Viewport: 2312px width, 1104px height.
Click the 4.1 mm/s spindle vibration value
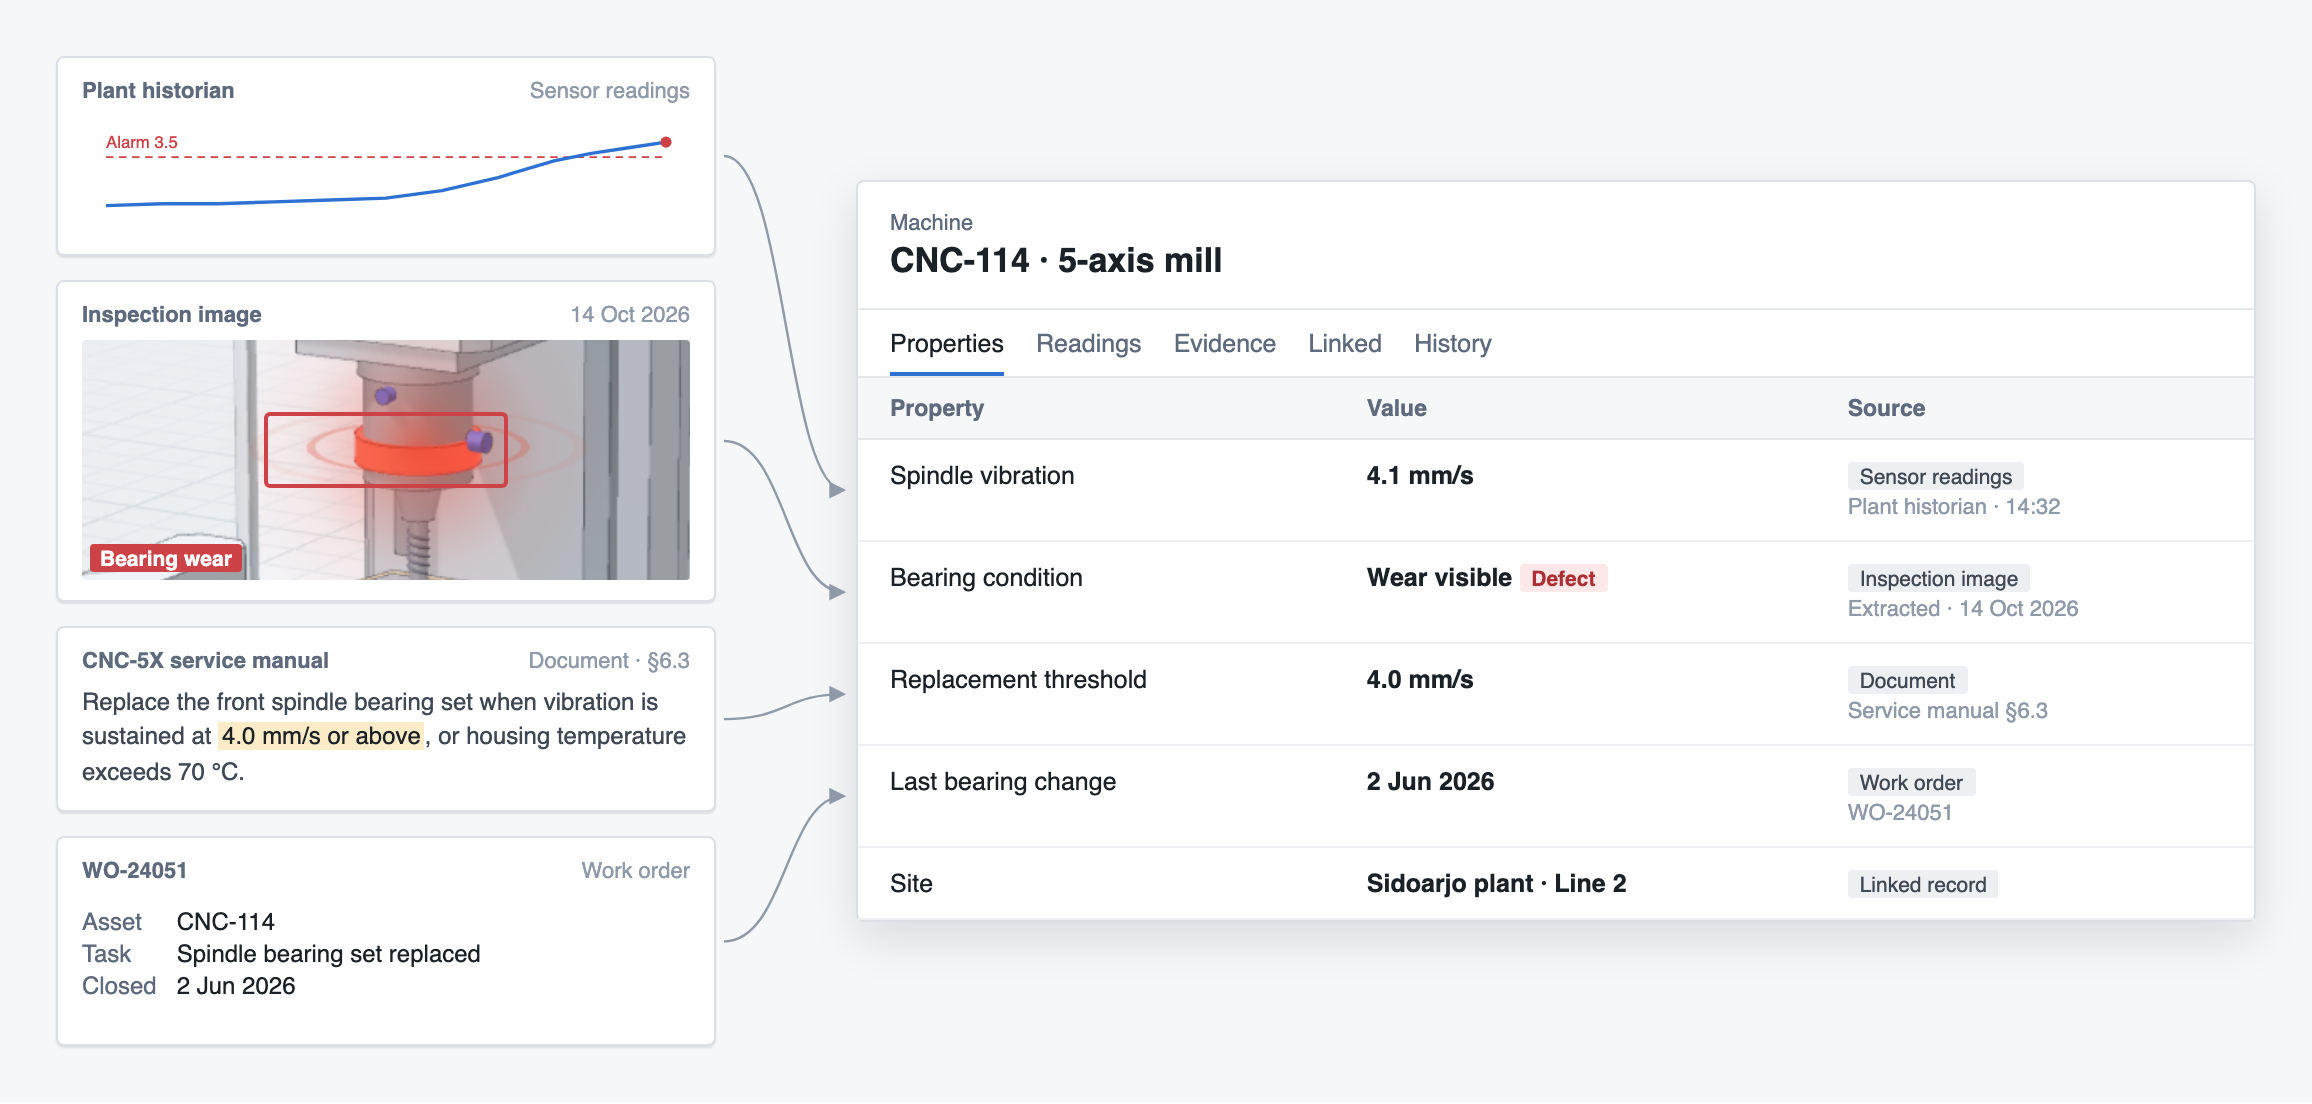[1420, 476]
